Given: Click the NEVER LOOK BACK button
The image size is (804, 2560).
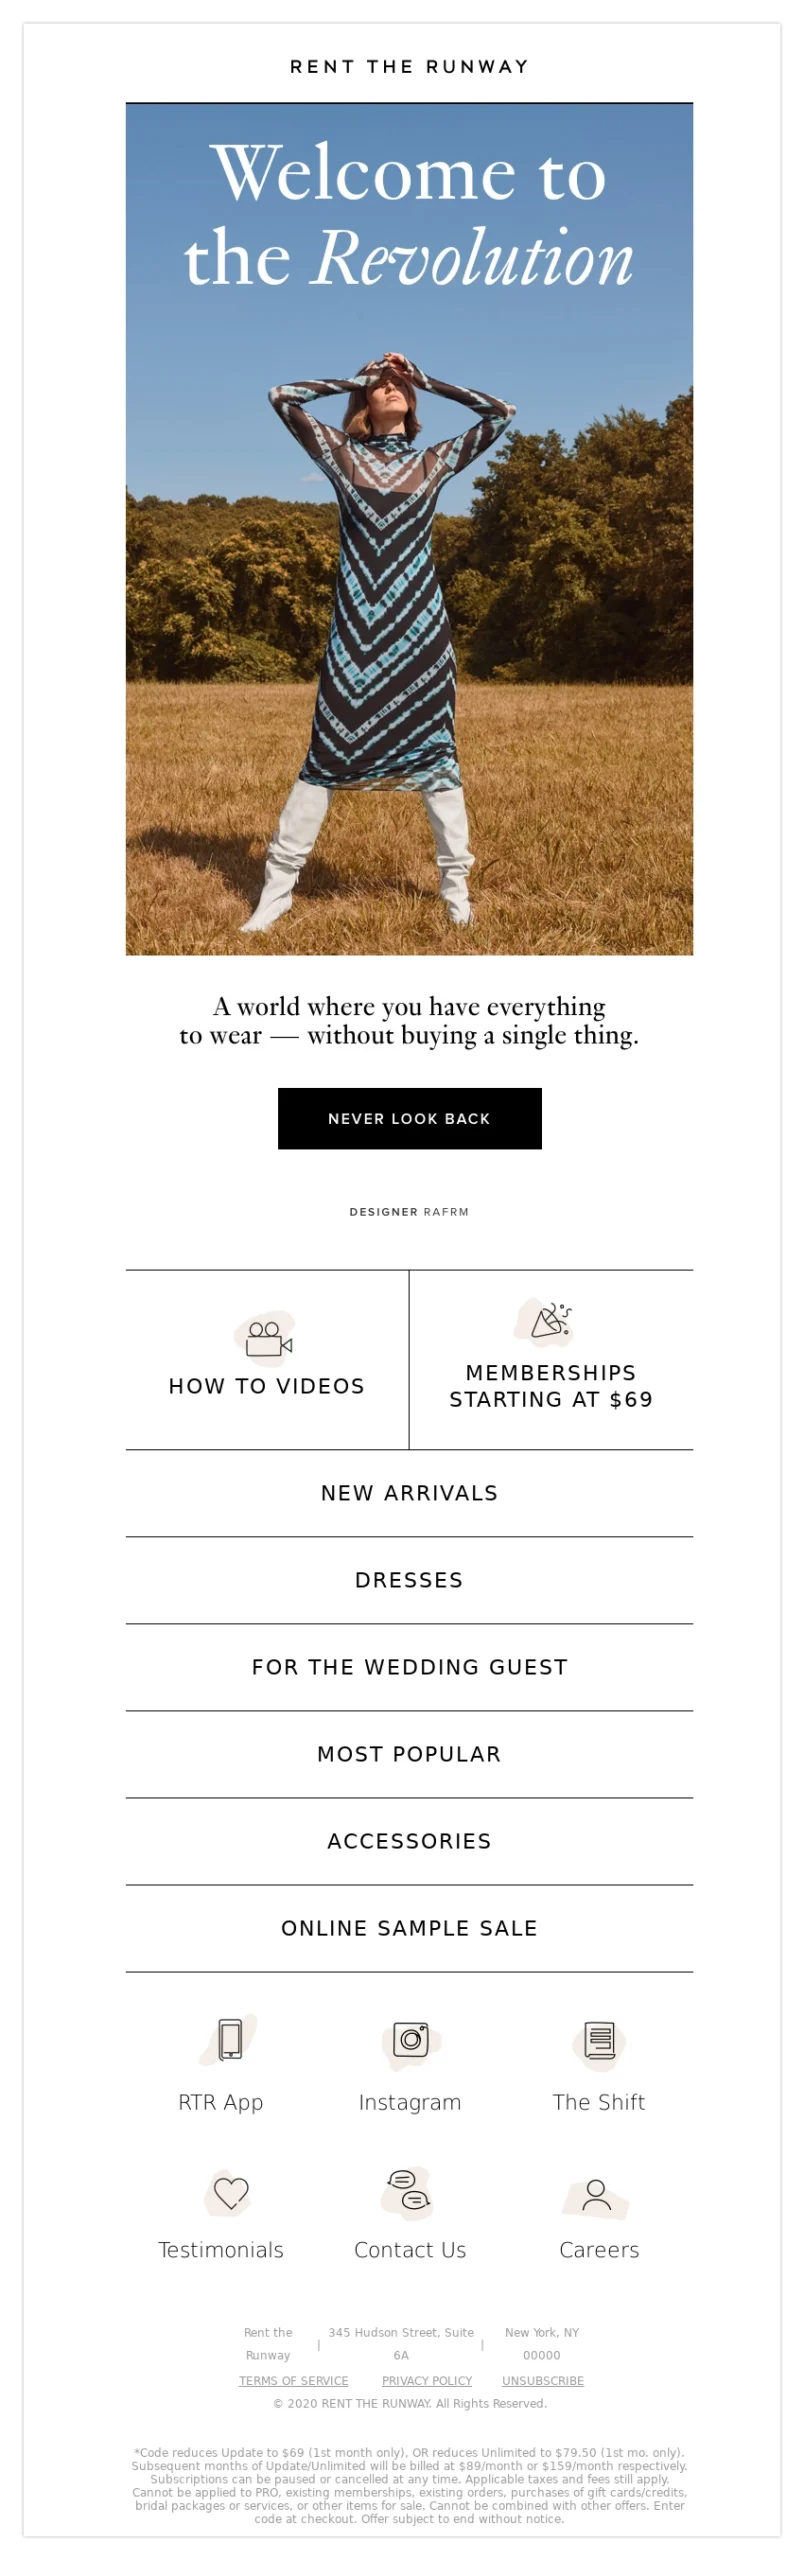Looking at the screenshot, I should [409, 1118].
